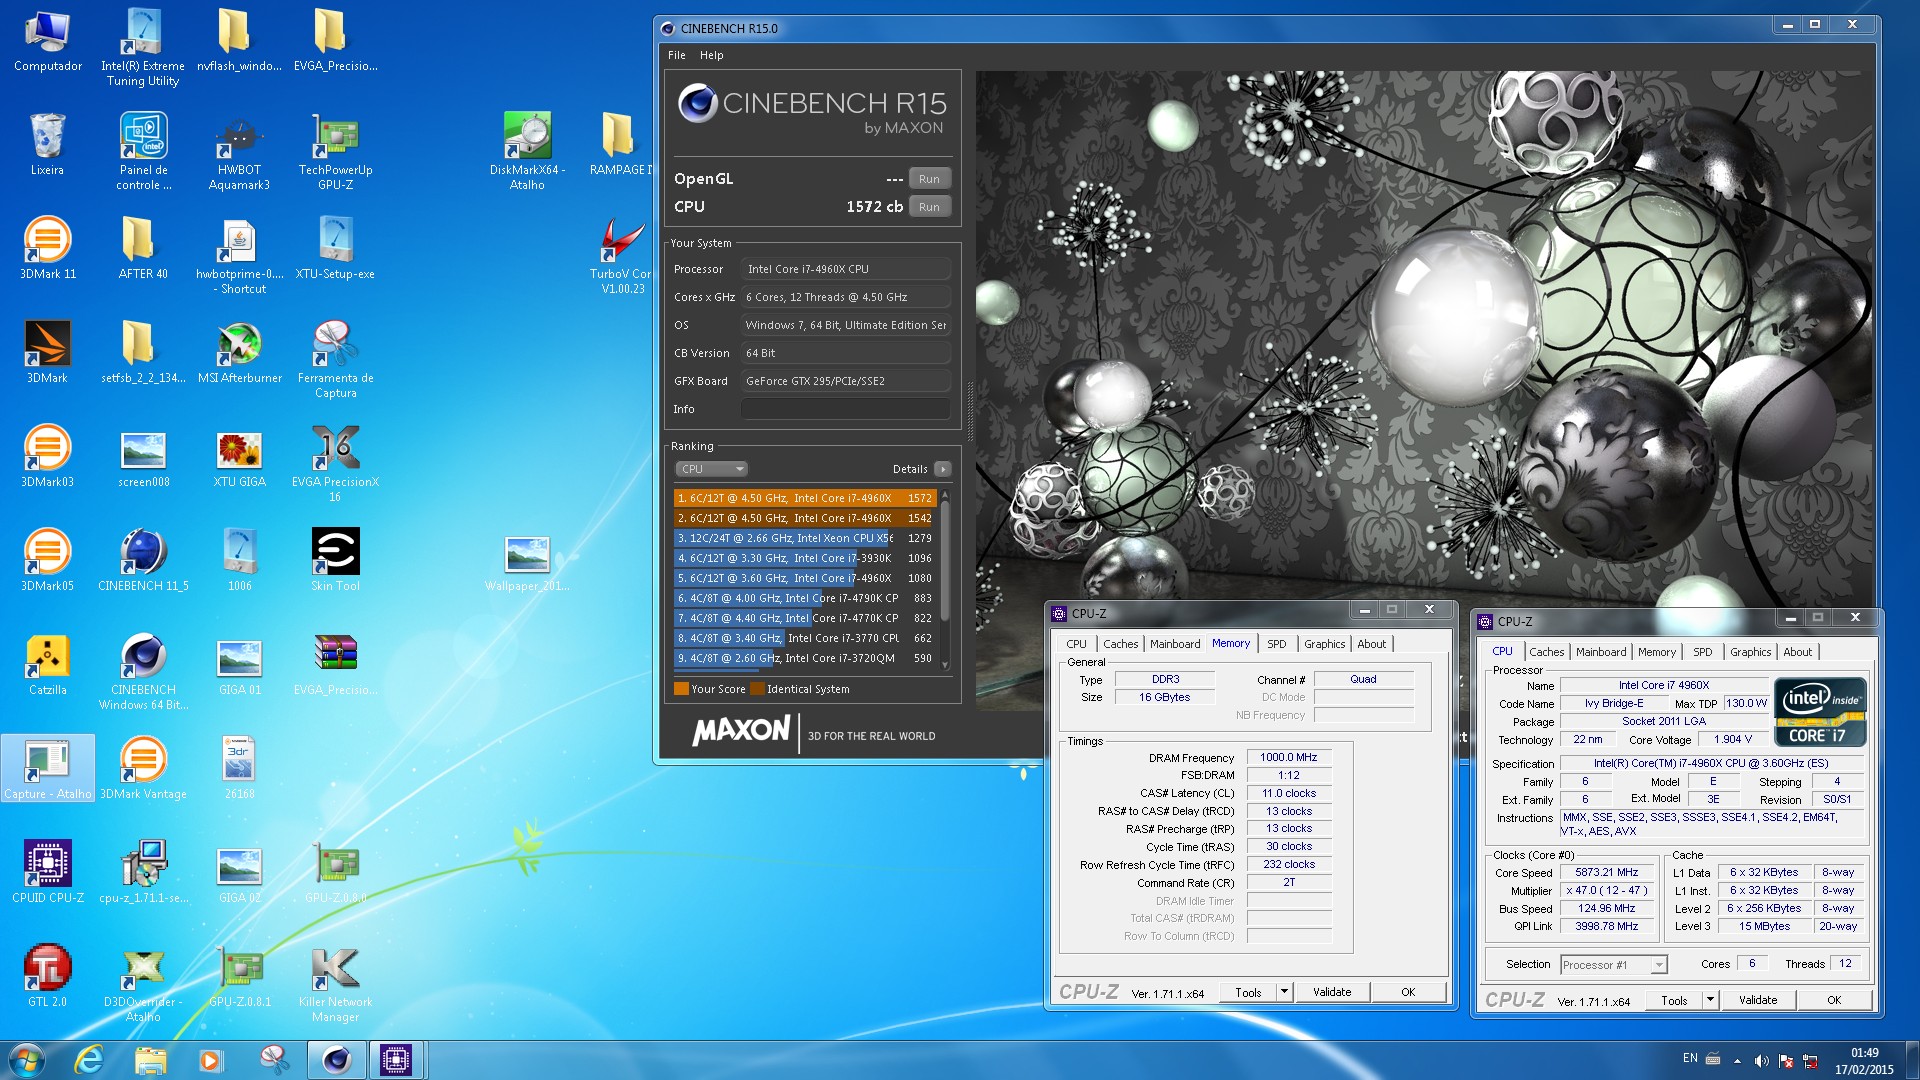Open Tools dropdown arrow in left CPU-Z
This screenshot has width=1920, height=1080.
click(1285, 992)
